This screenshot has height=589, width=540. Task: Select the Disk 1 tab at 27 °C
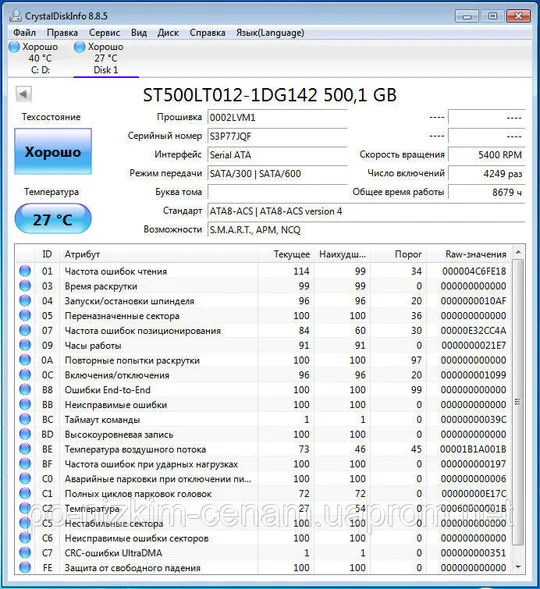coord(106,58)
